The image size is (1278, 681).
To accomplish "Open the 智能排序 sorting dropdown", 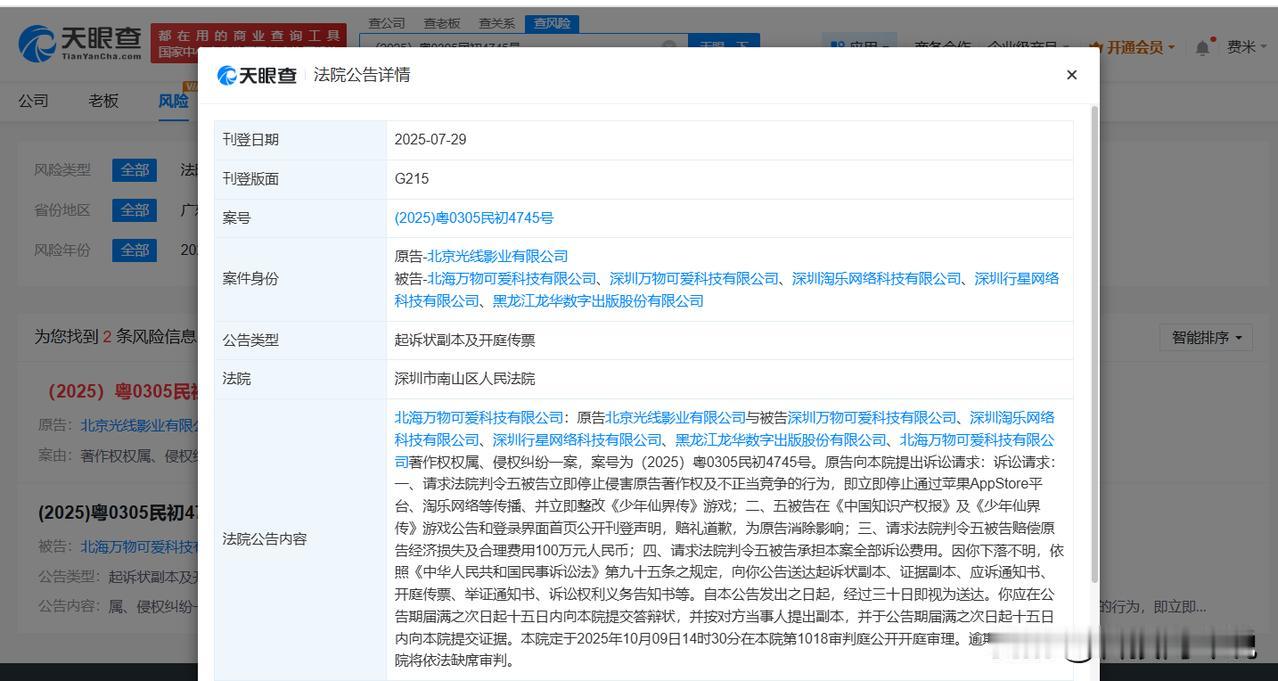I will click(1206, 338).
